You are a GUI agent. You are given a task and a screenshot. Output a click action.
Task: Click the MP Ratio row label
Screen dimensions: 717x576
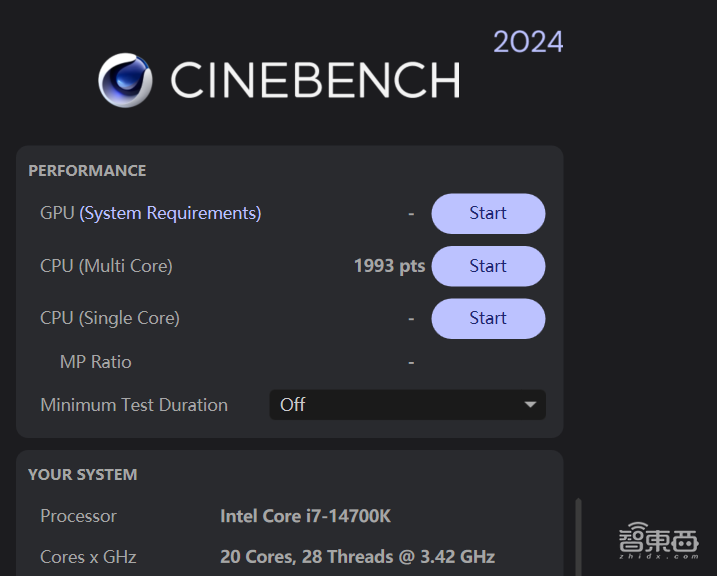pyautogui.click(x=95, y=362)
